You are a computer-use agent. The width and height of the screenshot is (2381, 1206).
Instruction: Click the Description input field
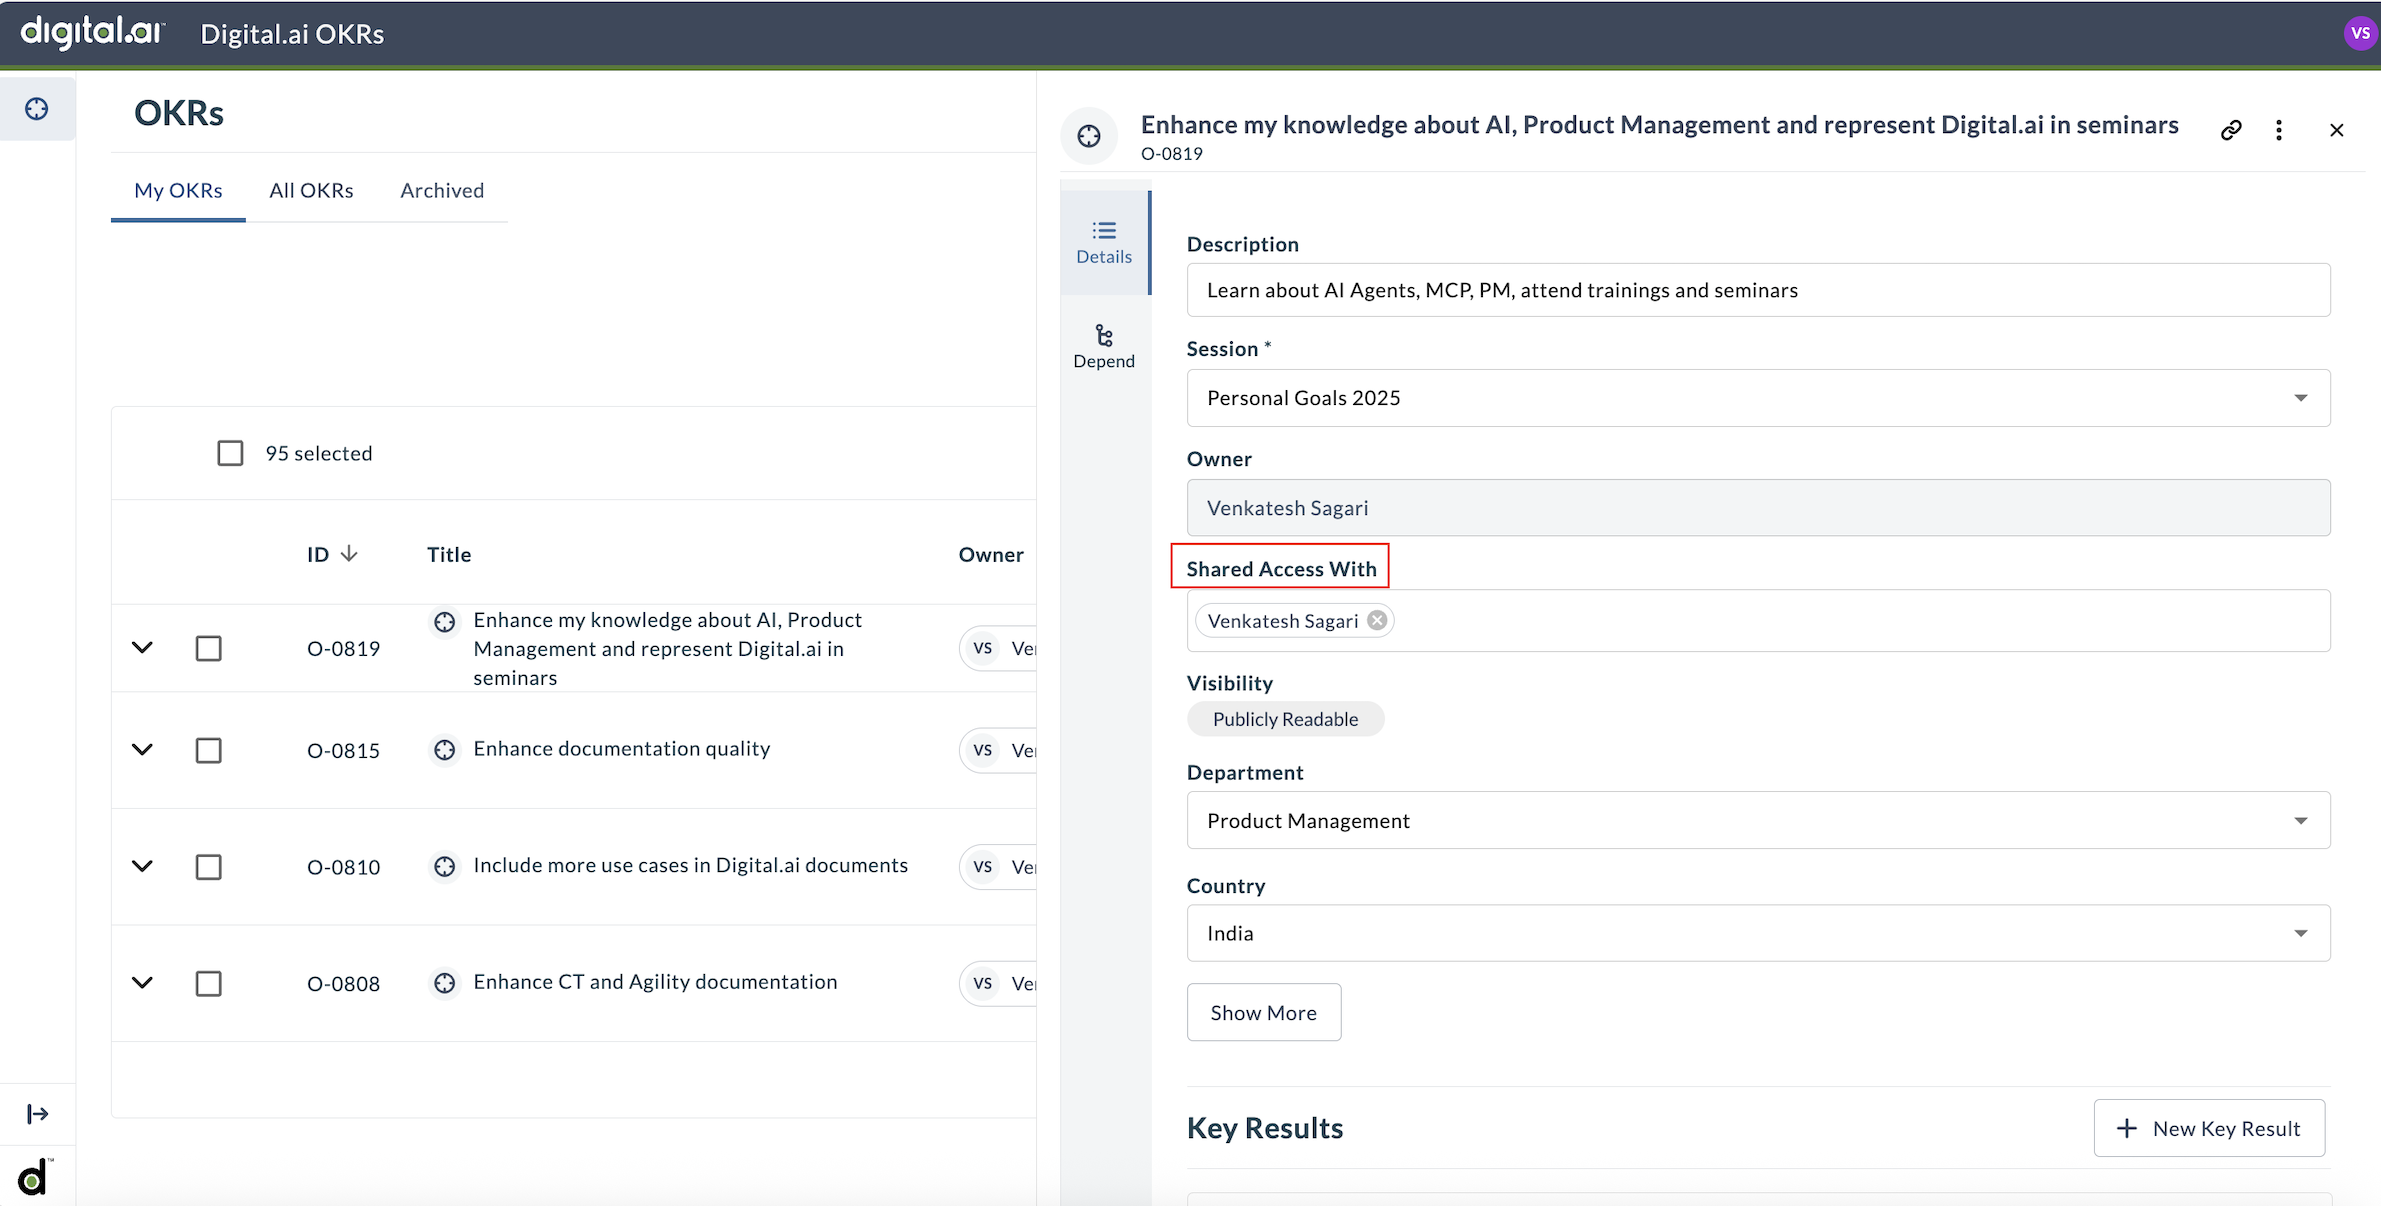pyautogui.click(x=1758, y=290)
